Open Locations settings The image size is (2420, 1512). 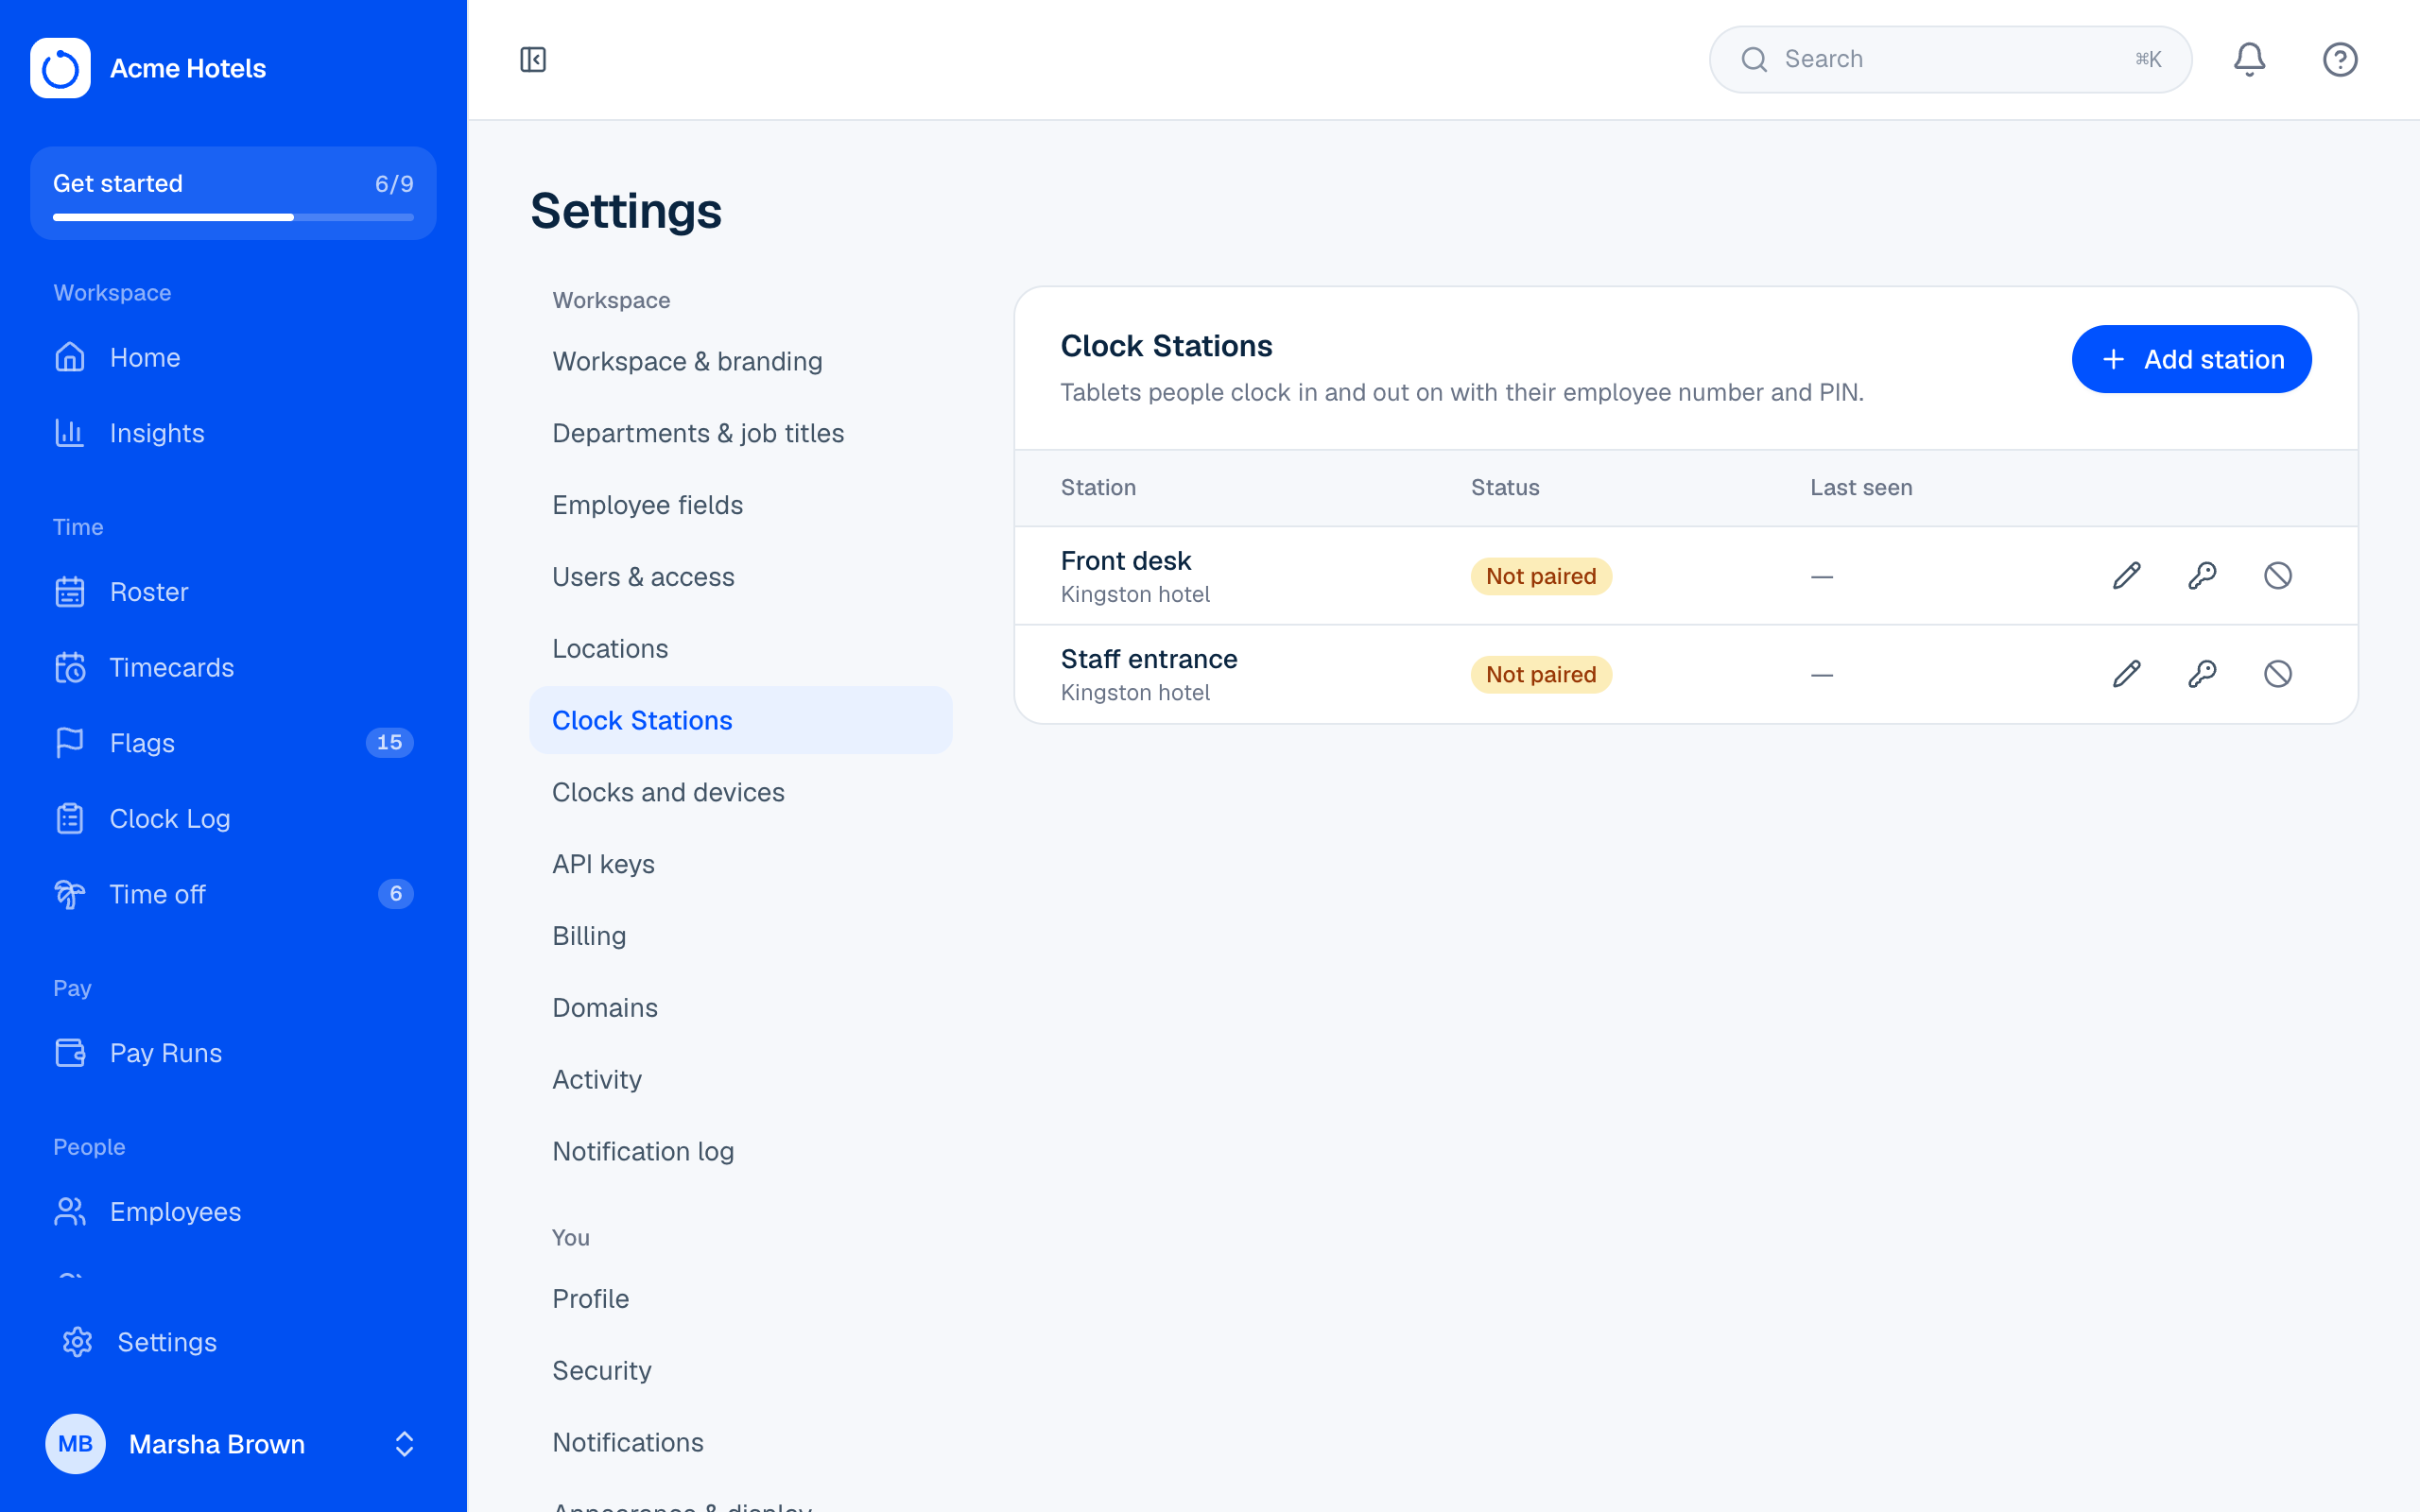[741, 649]
